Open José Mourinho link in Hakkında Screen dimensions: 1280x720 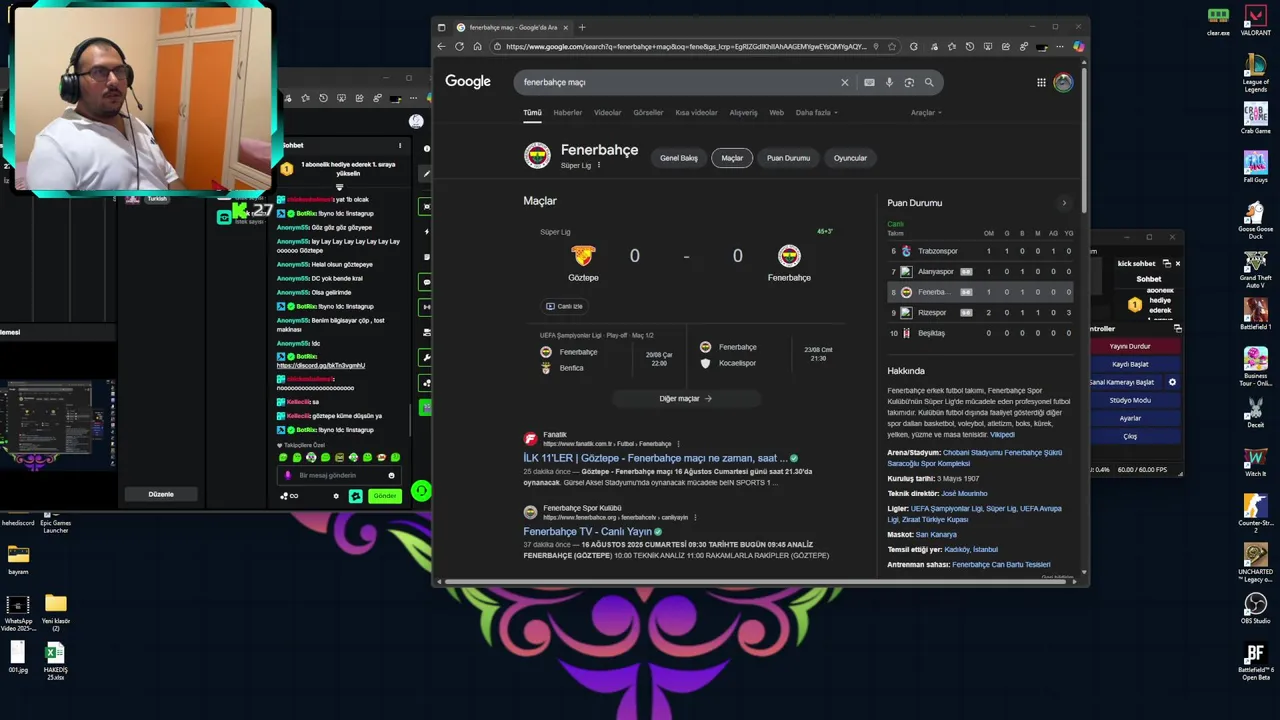[964, 493]
